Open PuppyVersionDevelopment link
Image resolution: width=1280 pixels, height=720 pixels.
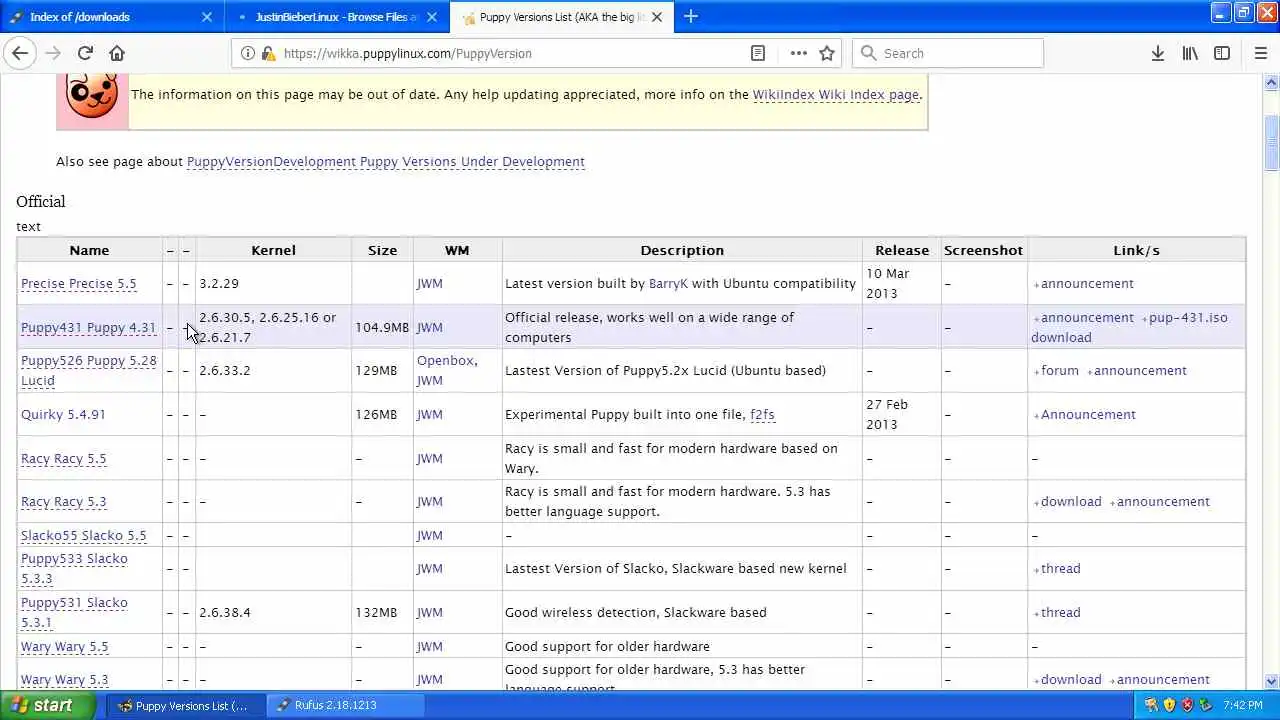click(x=385, y=161)
